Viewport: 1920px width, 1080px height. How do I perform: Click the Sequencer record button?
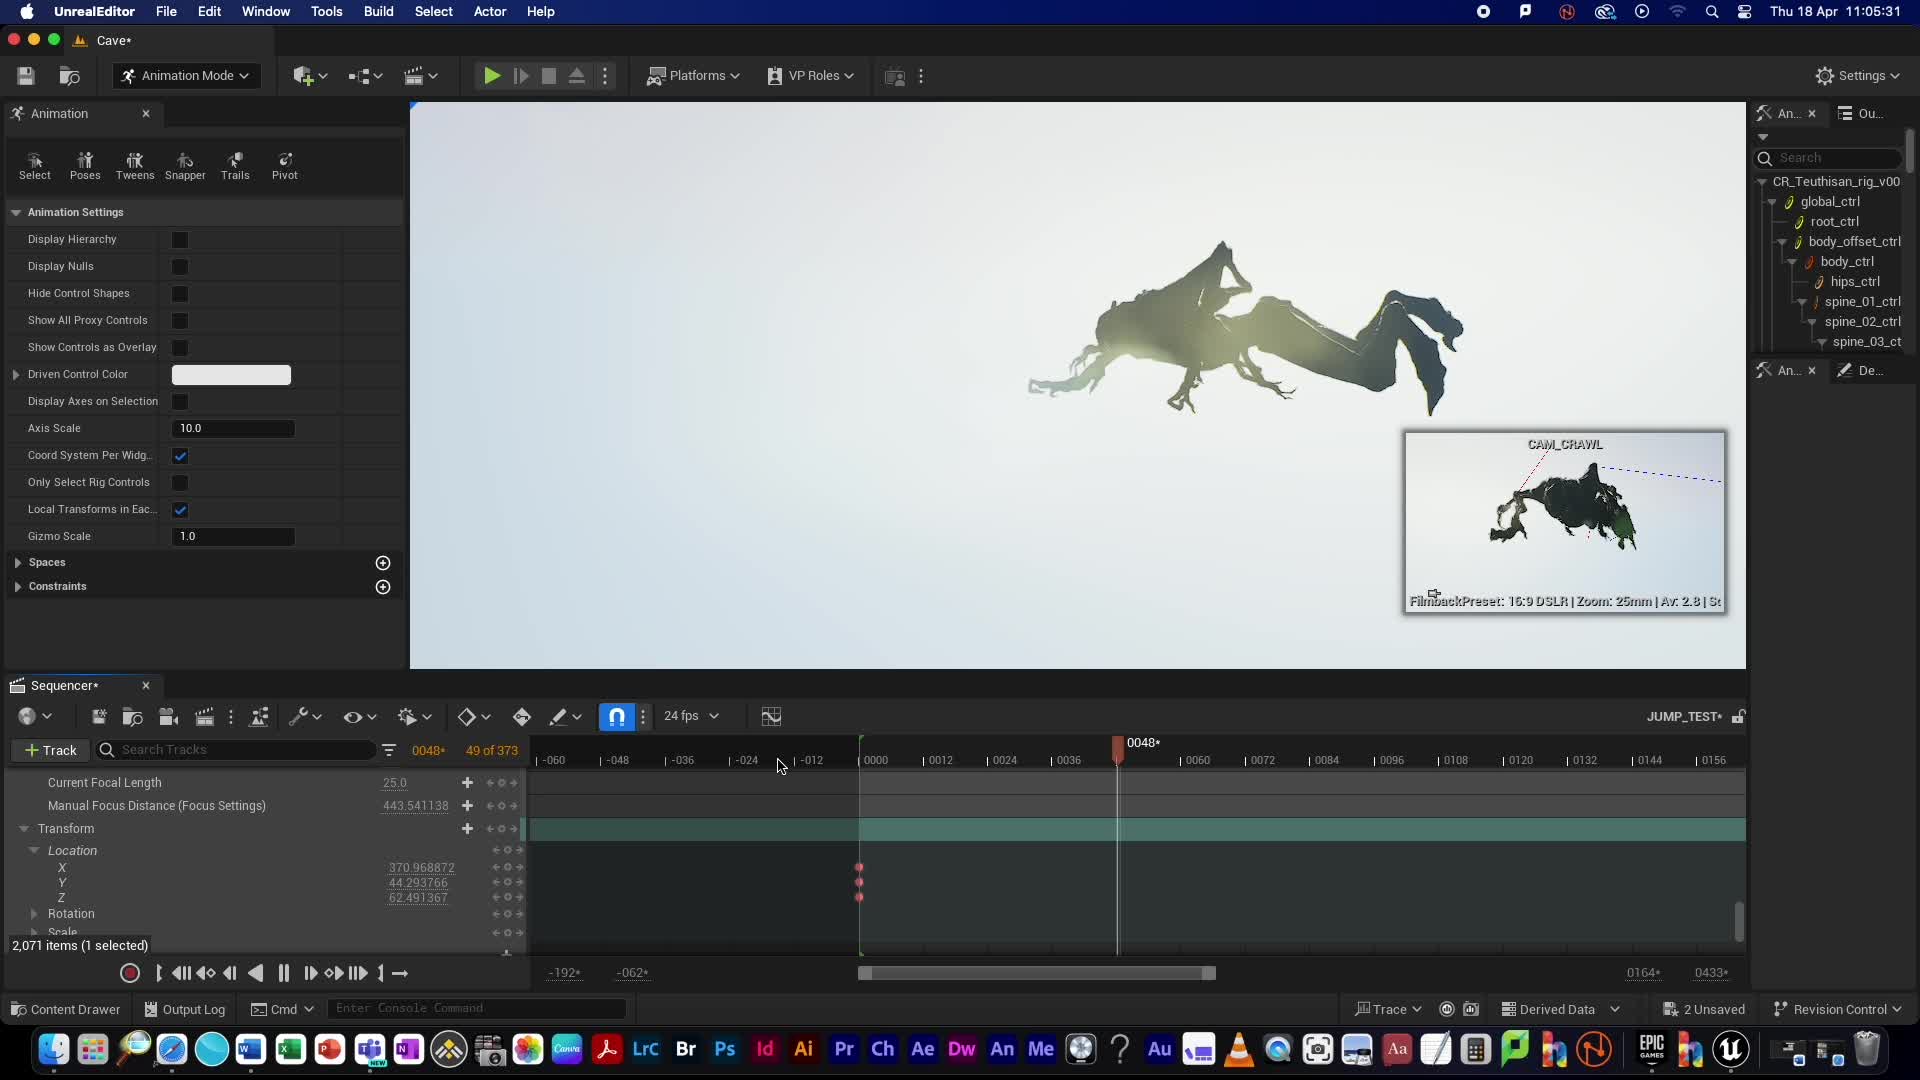[129, 973]
